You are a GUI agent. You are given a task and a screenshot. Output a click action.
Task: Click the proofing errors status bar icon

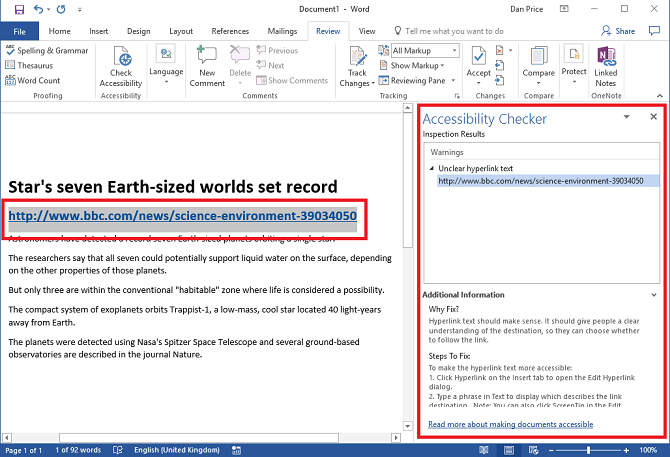point(118,450)
